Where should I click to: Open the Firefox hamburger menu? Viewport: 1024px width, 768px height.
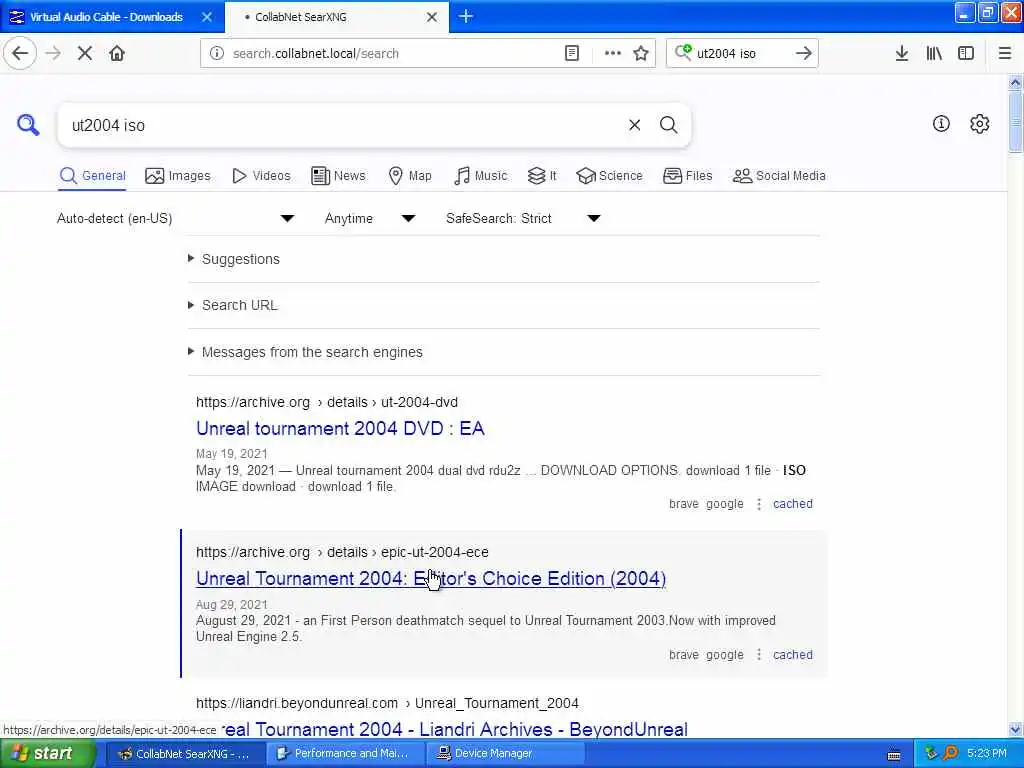[x=1004, y=53]
